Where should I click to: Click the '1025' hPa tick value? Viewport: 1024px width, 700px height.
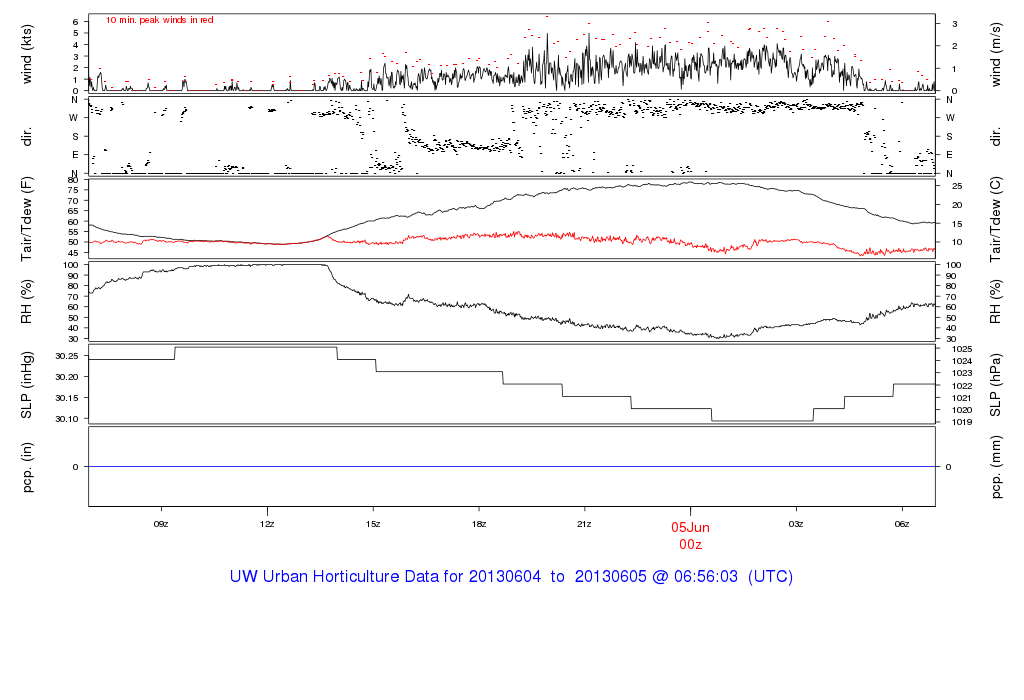[x=962, y=349]
